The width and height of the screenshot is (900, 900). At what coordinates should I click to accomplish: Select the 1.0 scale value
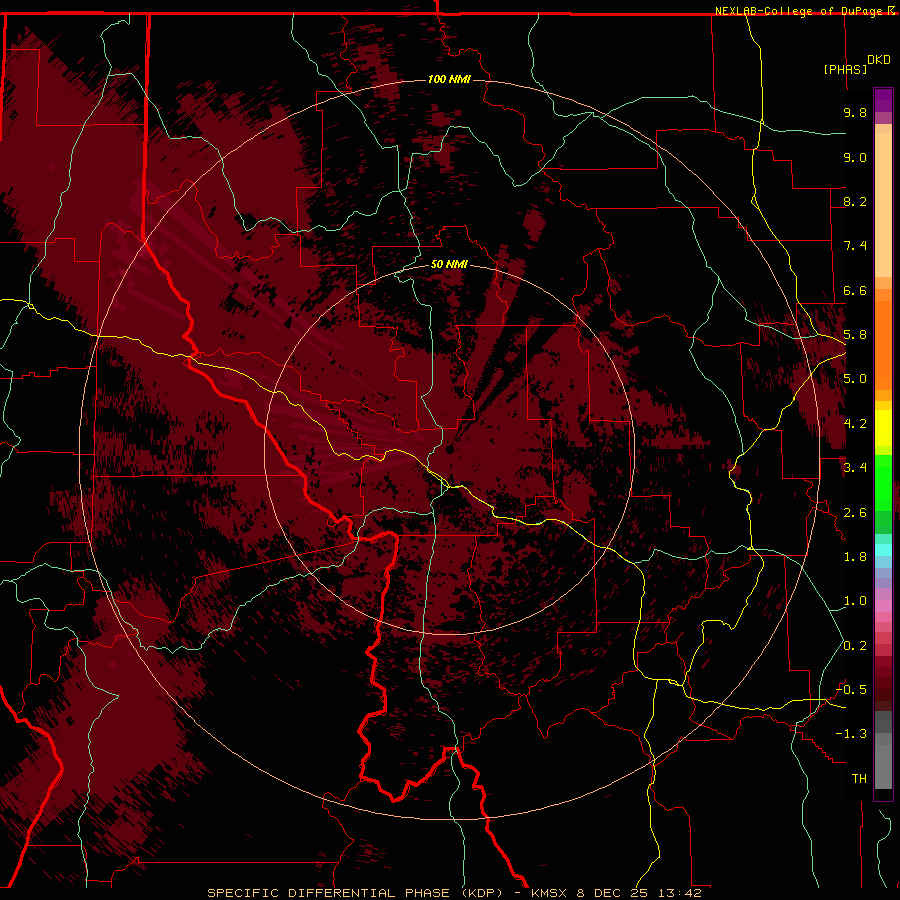pyautogui.click(x=855, y=601)
